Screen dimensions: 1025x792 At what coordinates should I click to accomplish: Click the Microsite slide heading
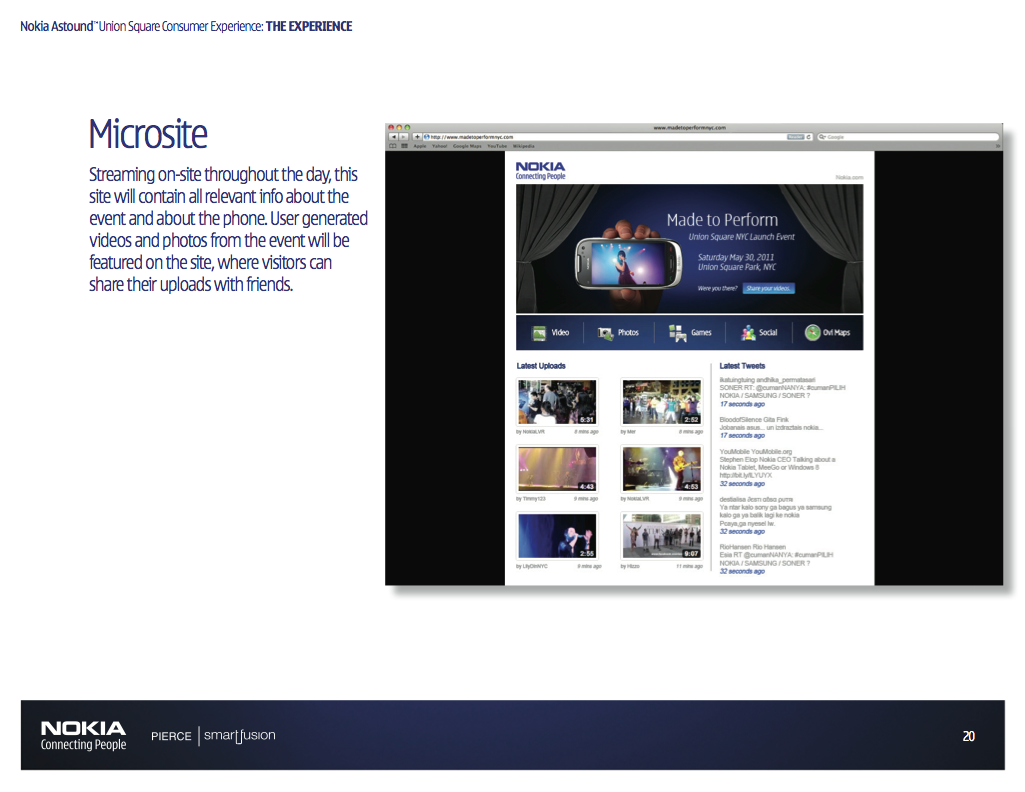[148, 134]
